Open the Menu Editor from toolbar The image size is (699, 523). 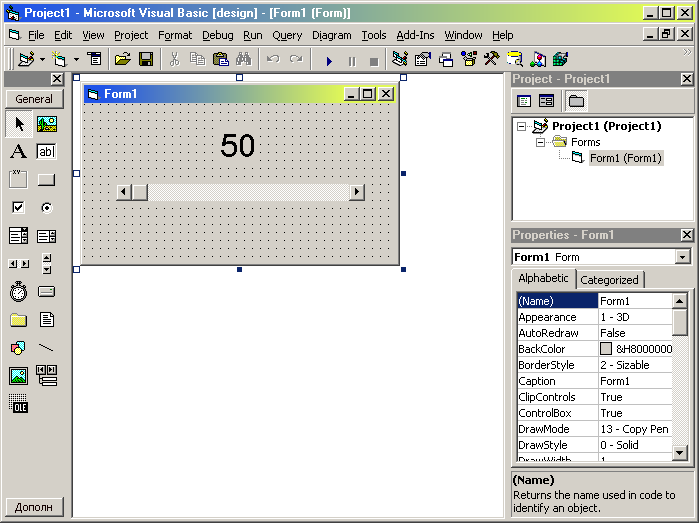point(94,59)
